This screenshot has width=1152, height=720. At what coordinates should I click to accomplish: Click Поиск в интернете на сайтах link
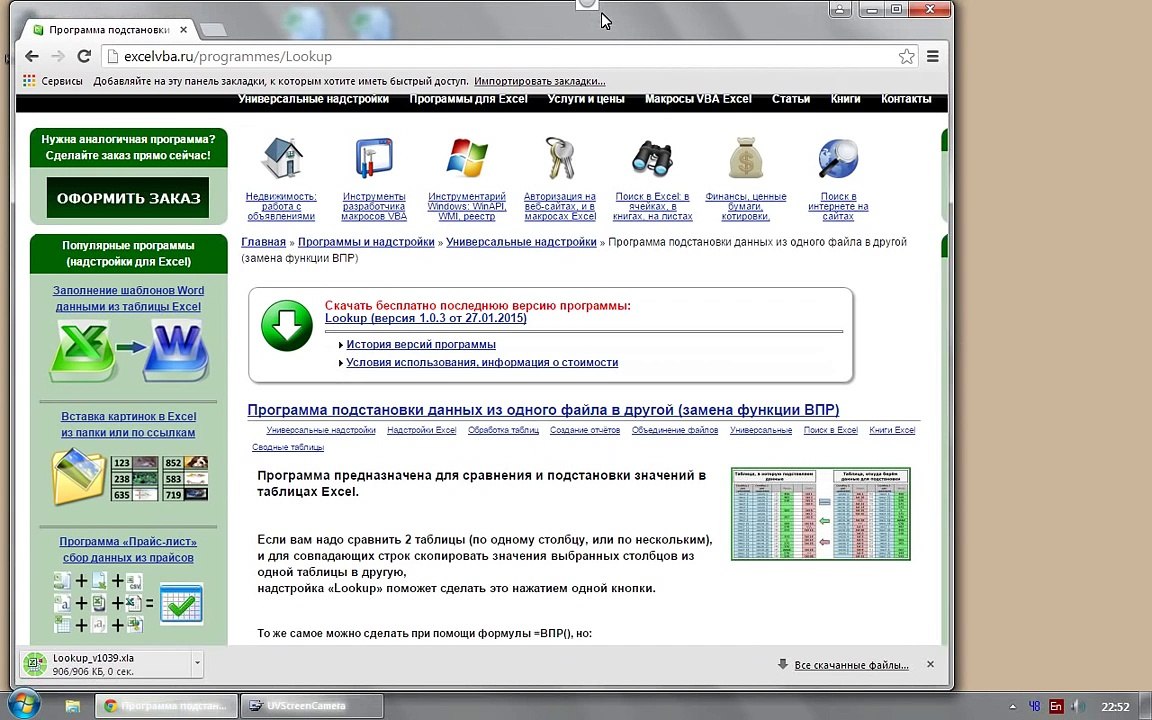click(x=838, y=206)
